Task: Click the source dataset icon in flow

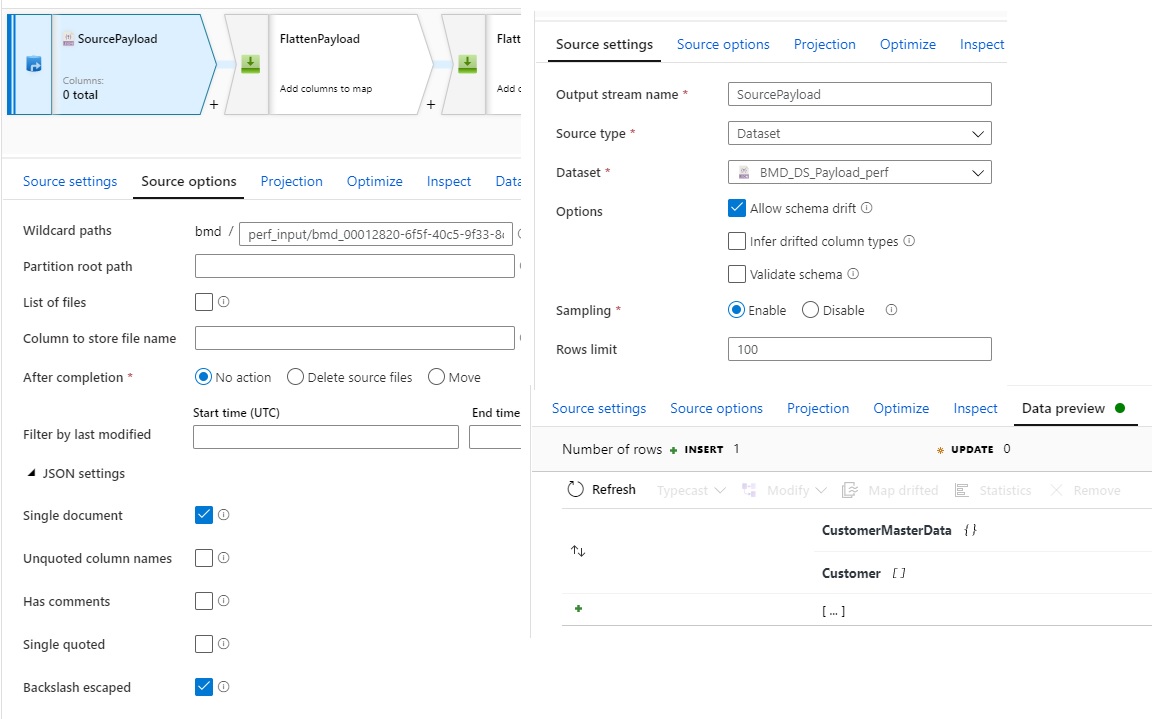Action: point(33,64)
